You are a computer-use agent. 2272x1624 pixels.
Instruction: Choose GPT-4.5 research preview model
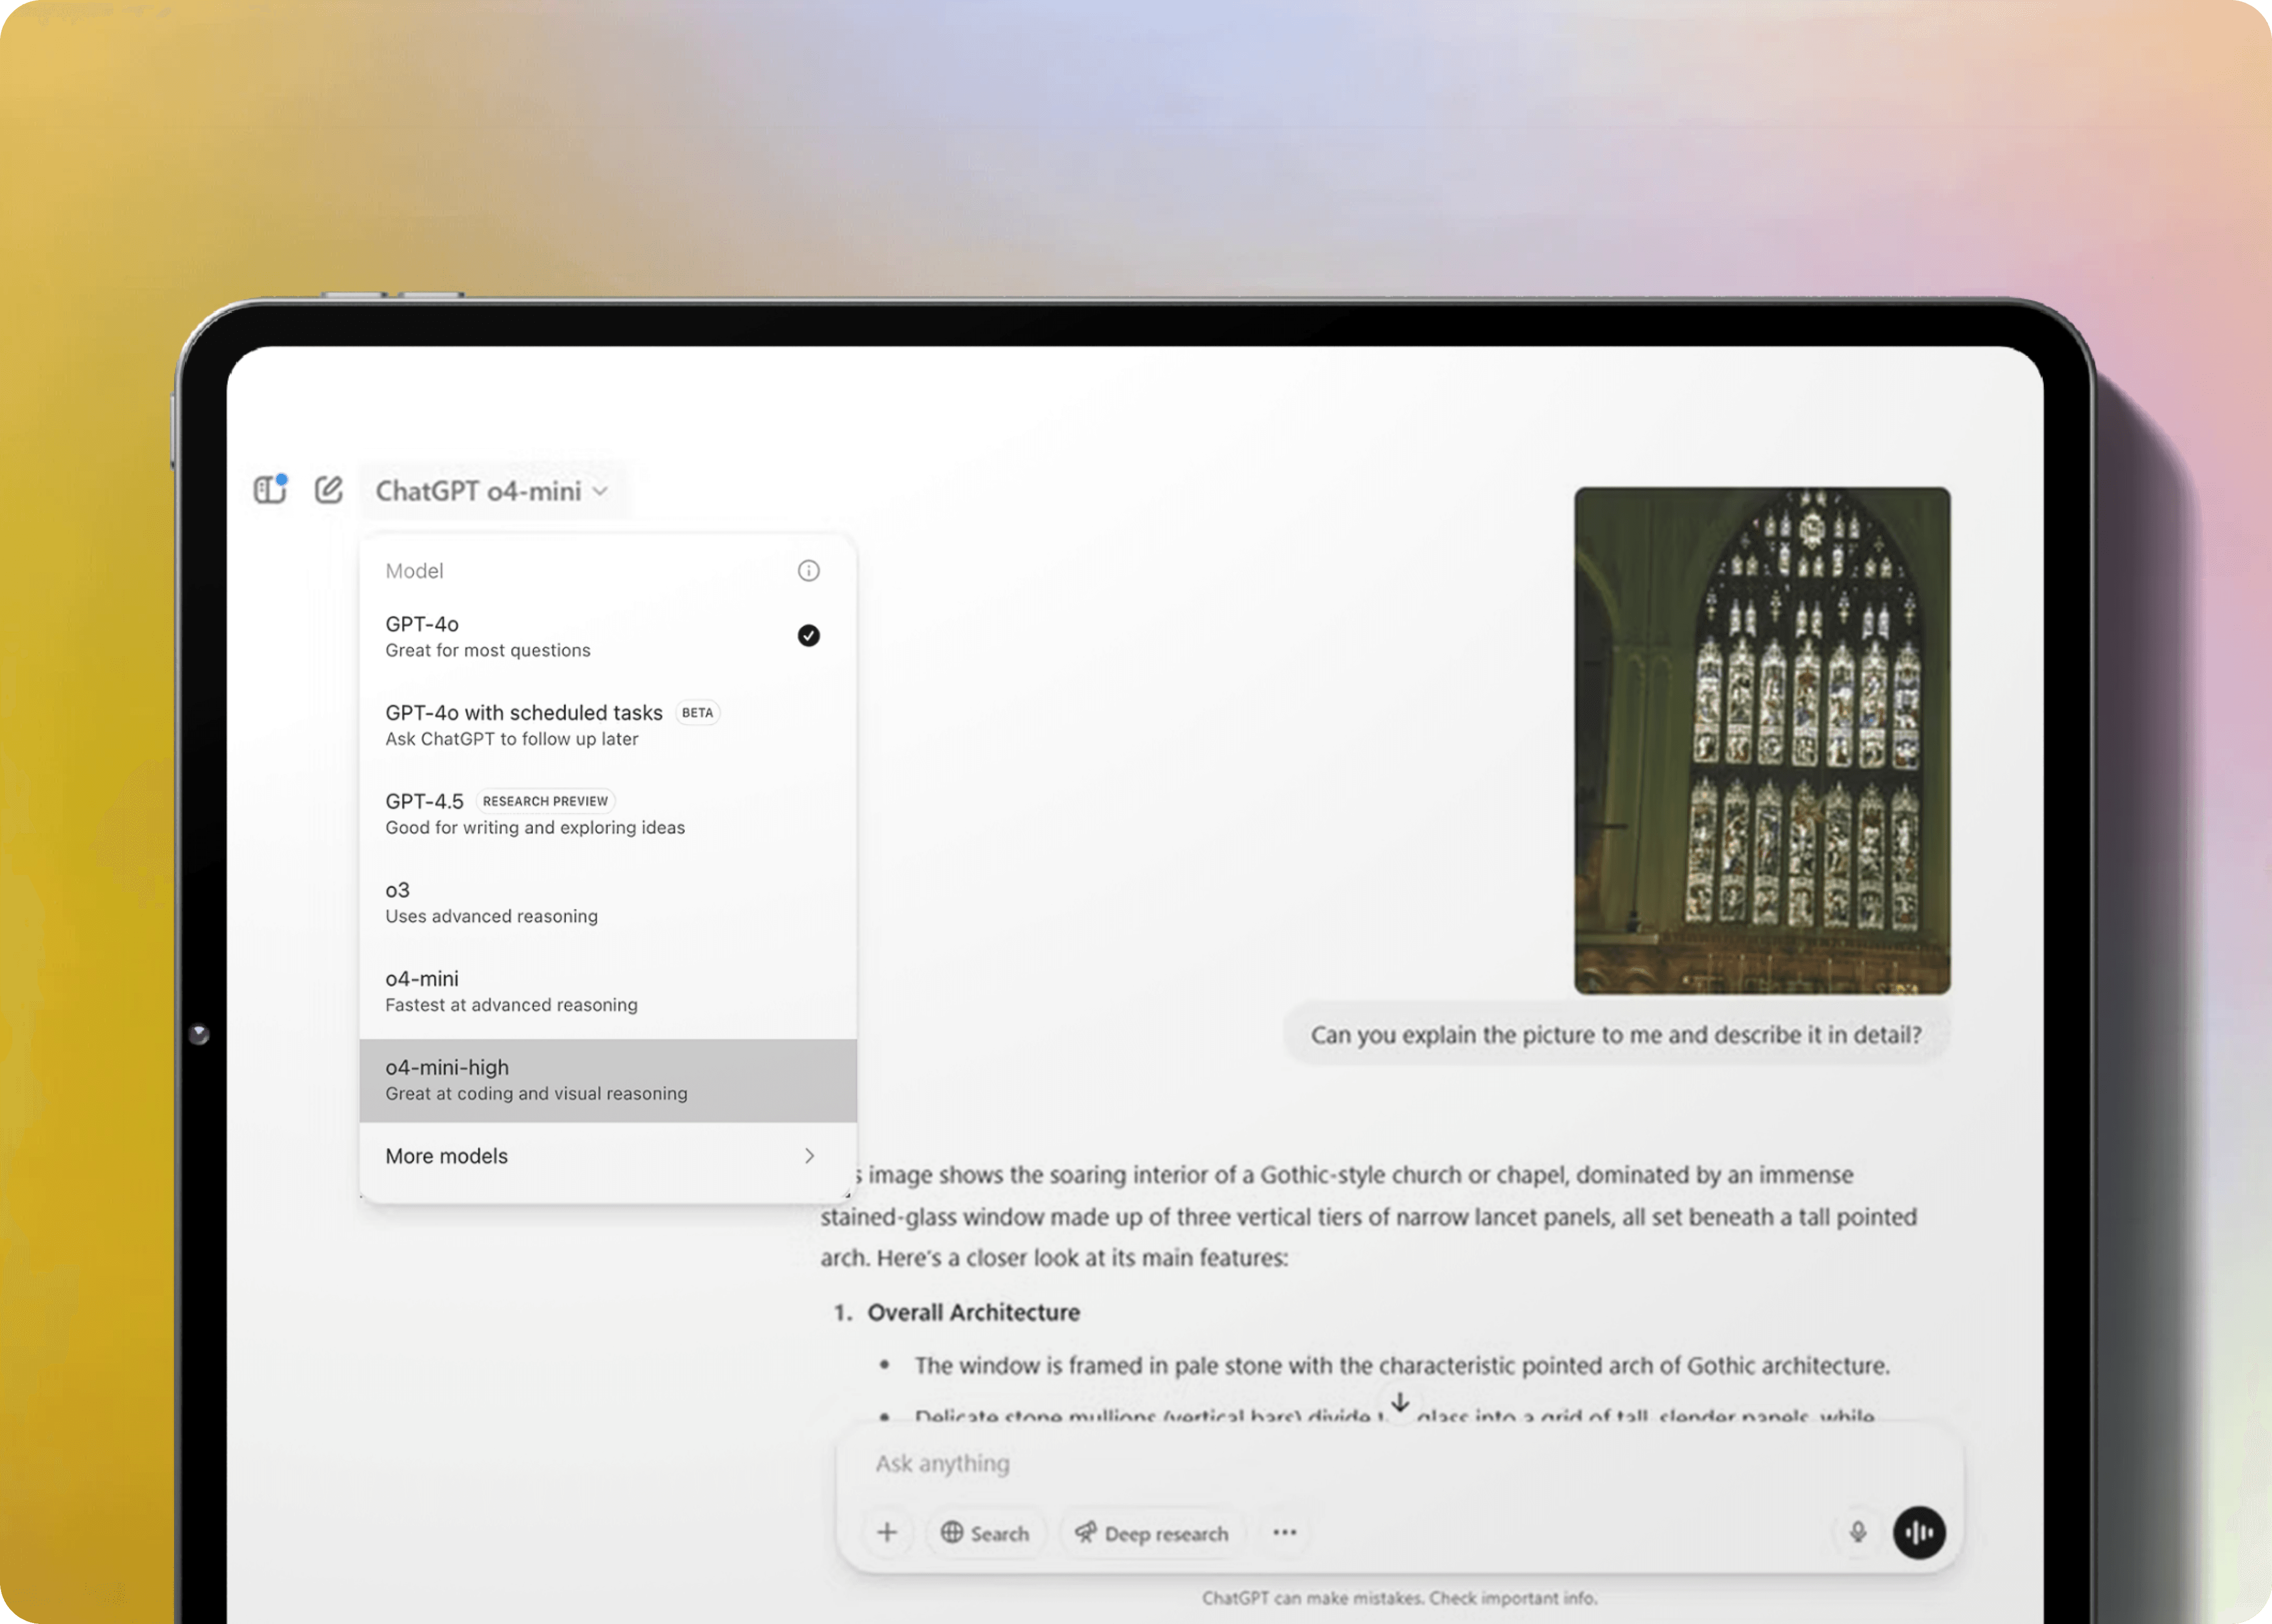[606, 814]
